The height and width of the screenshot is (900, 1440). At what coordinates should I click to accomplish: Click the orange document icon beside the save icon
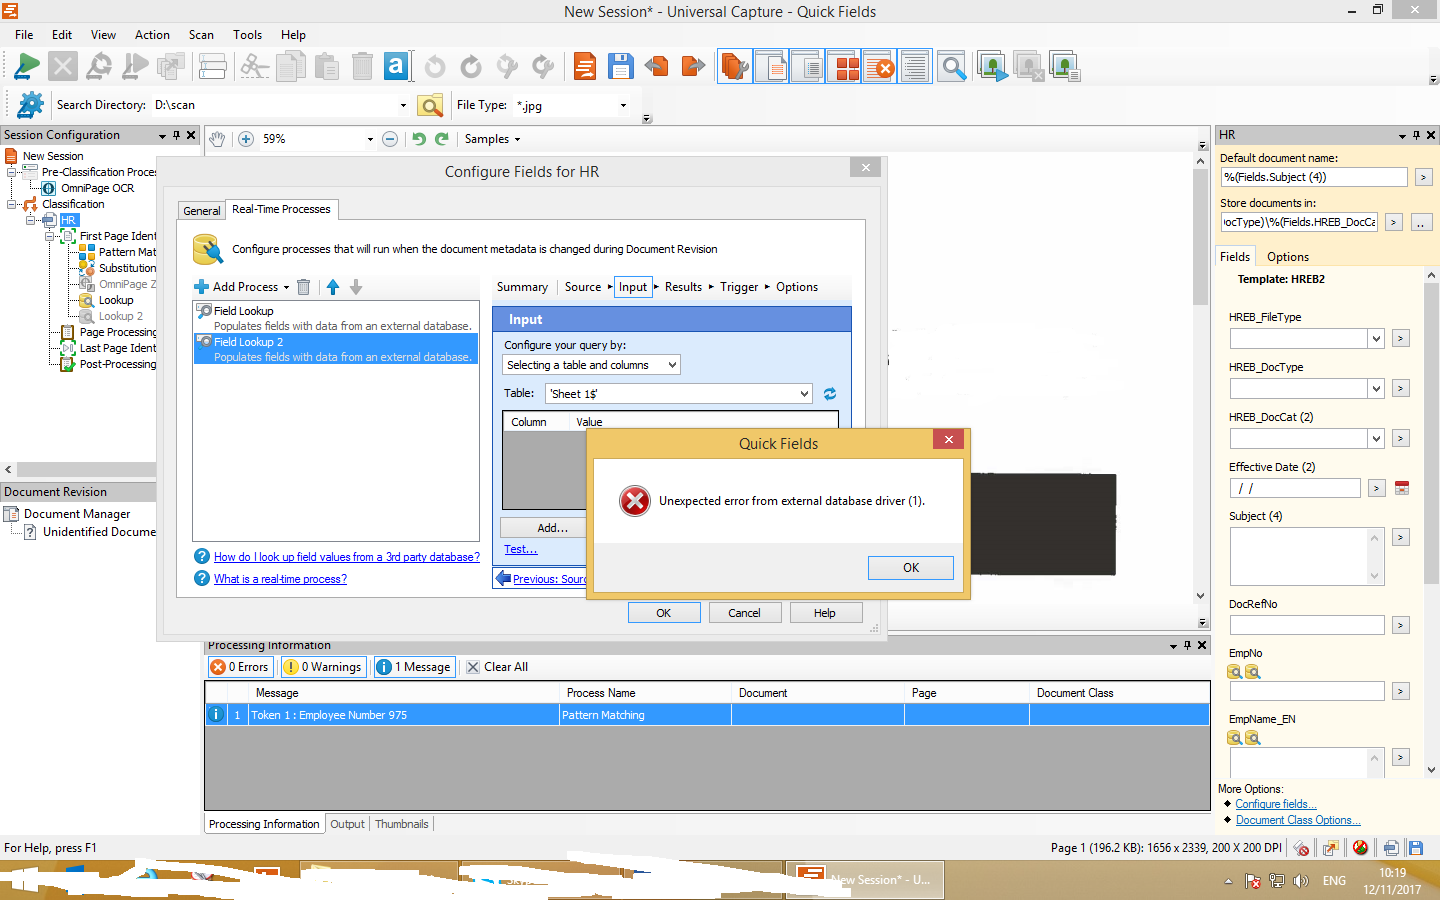(585, 67)
